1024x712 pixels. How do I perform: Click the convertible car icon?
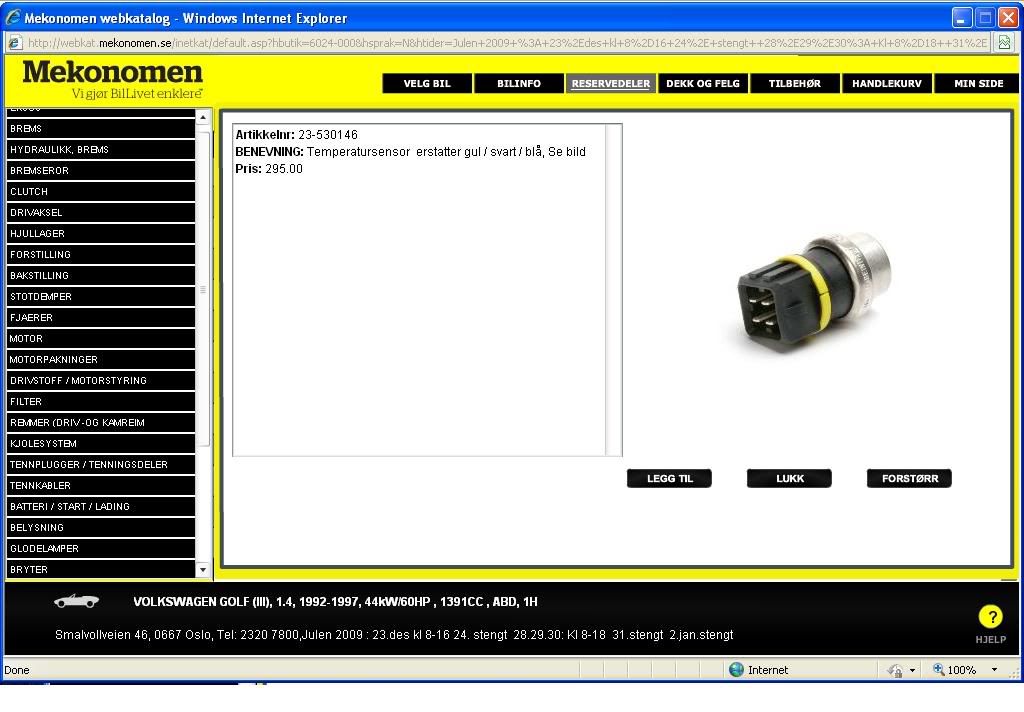76,601
